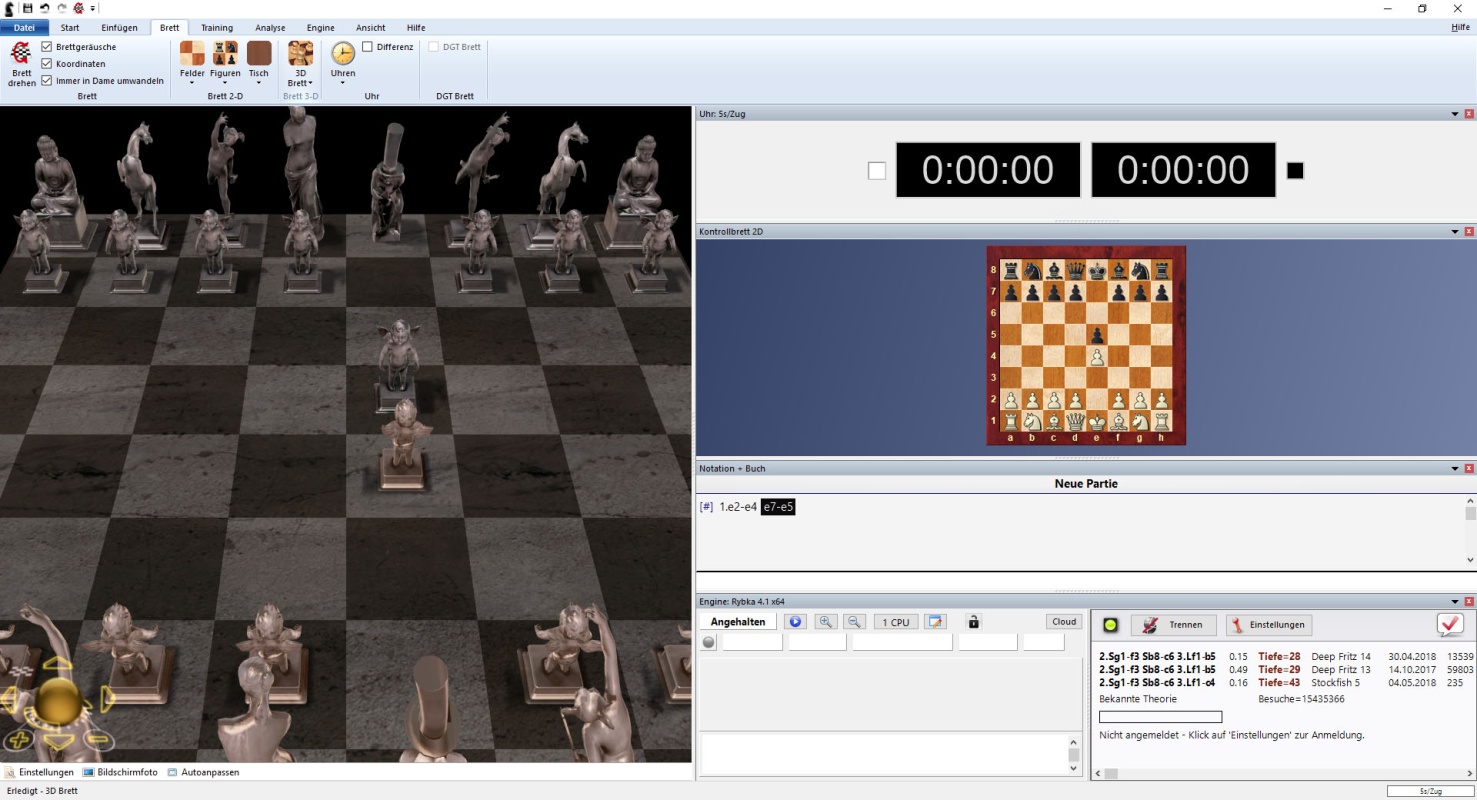The width and height of the screenshot is (1477, 800).
Task: Open cloud Einstellungen with the wrench button
Action: [x=1269, y=625]
